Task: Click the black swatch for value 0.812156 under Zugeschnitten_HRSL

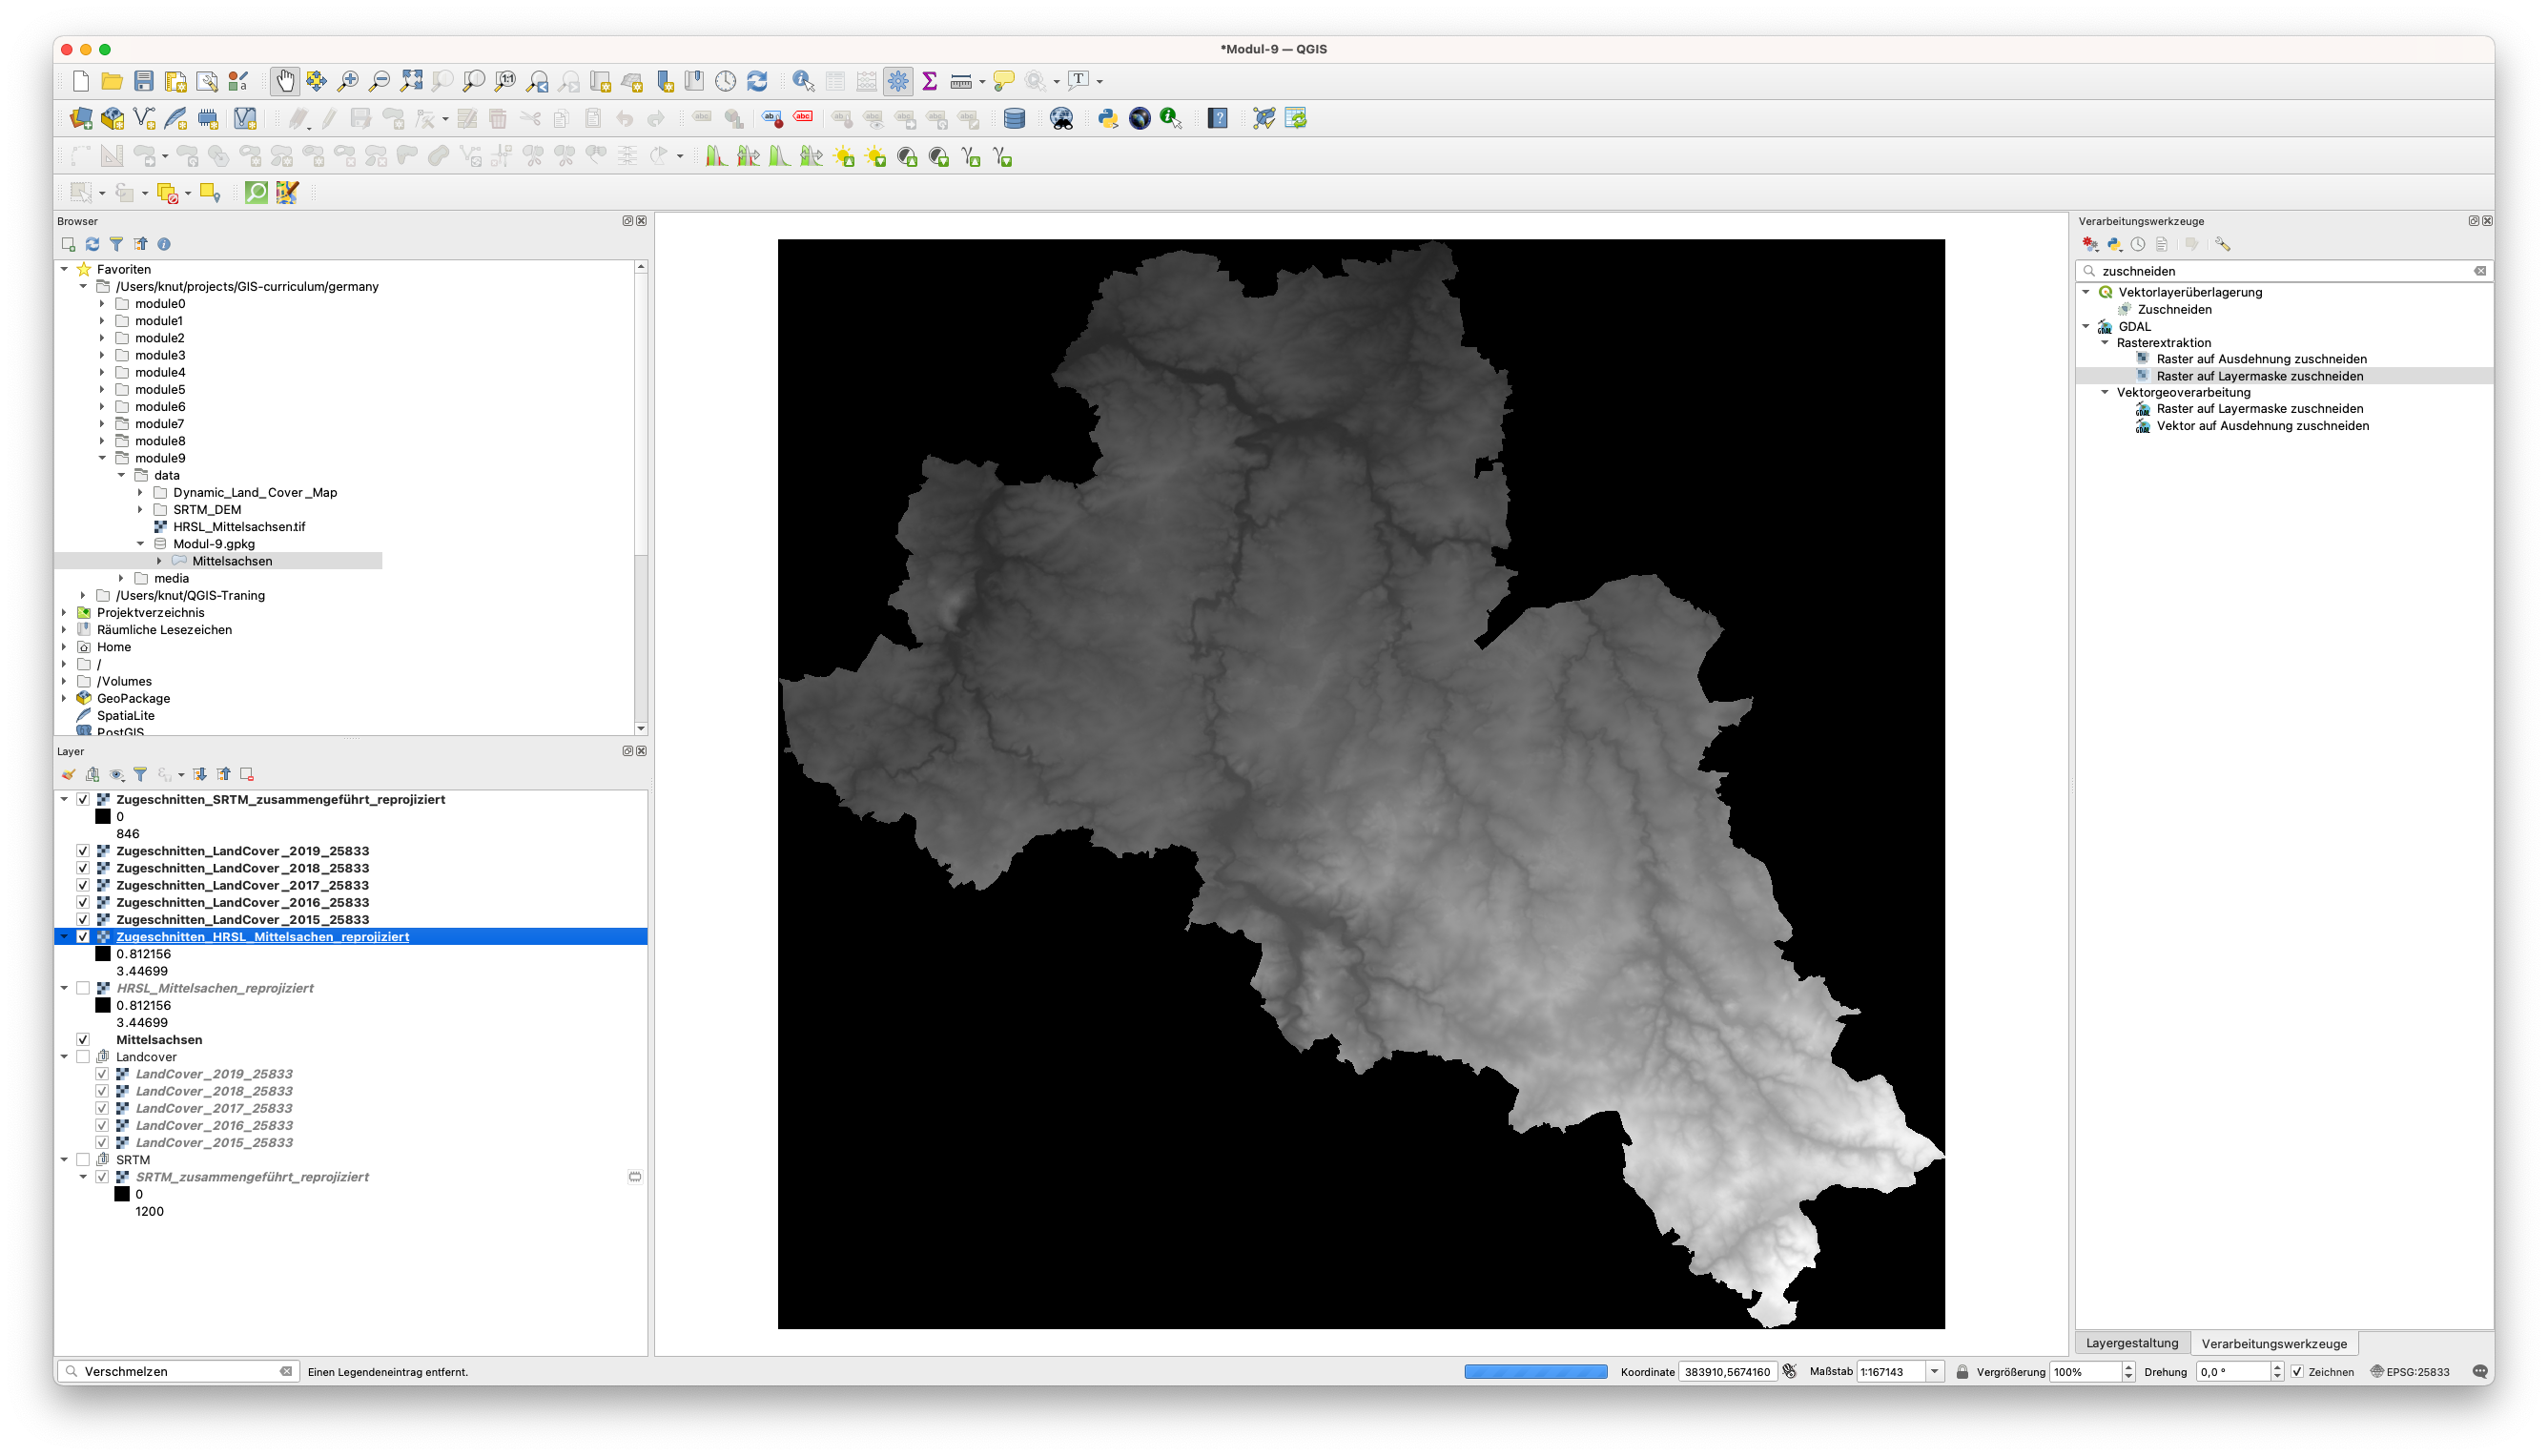Action: click(102, 954)
